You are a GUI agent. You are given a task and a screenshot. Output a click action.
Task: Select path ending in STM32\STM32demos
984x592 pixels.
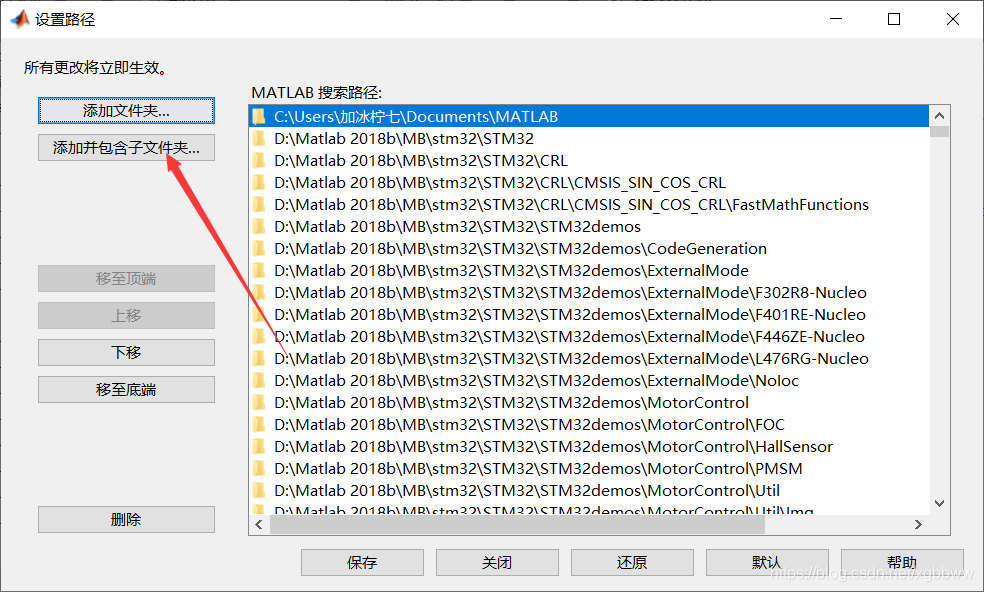click(589, 226)
